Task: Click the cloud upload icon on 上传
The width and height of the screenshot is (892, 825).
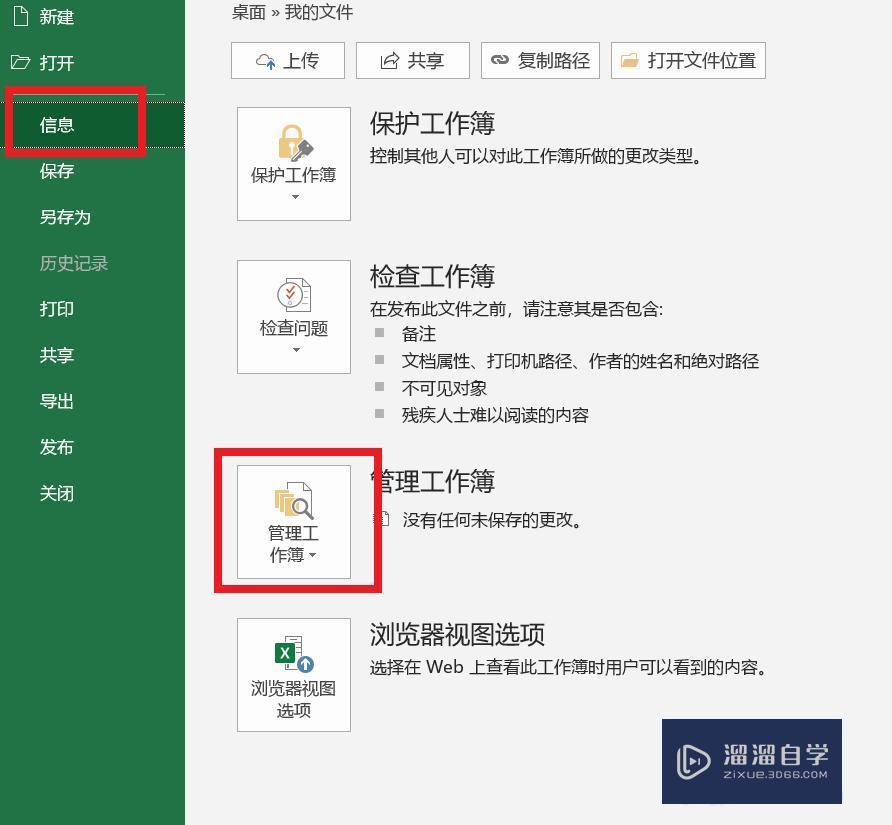Action: (x=266, y=61)
